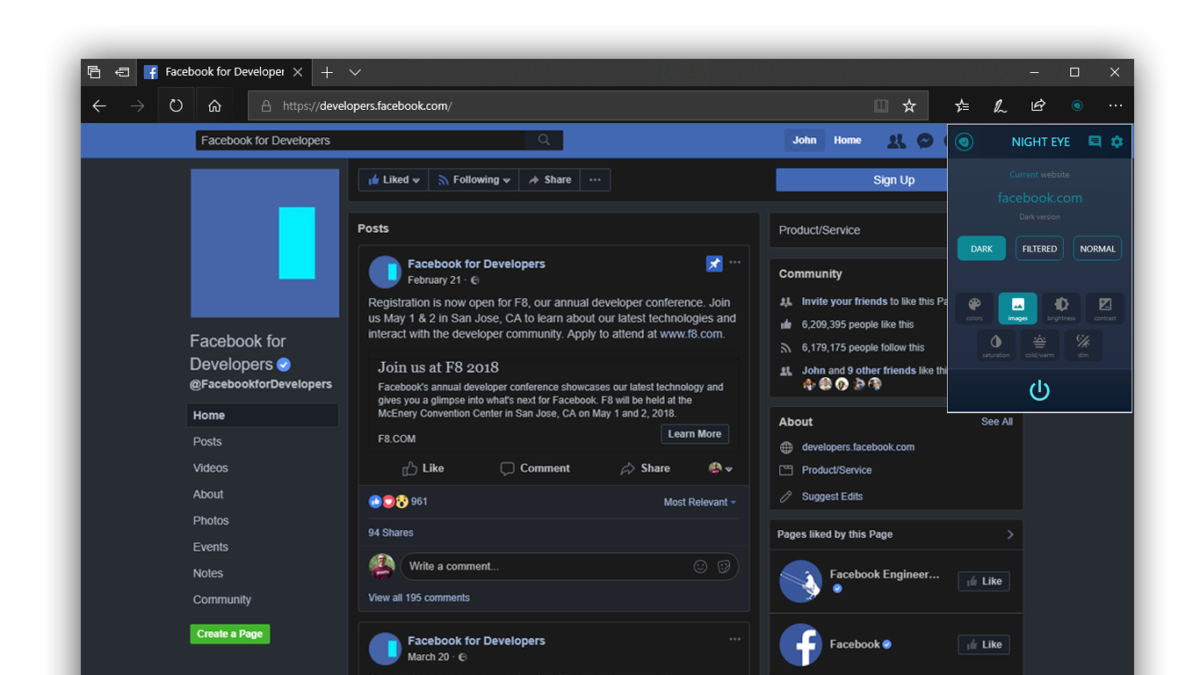
Task: Open the Night Eye feedback chat icon
Action: (x=1096, y=141)
